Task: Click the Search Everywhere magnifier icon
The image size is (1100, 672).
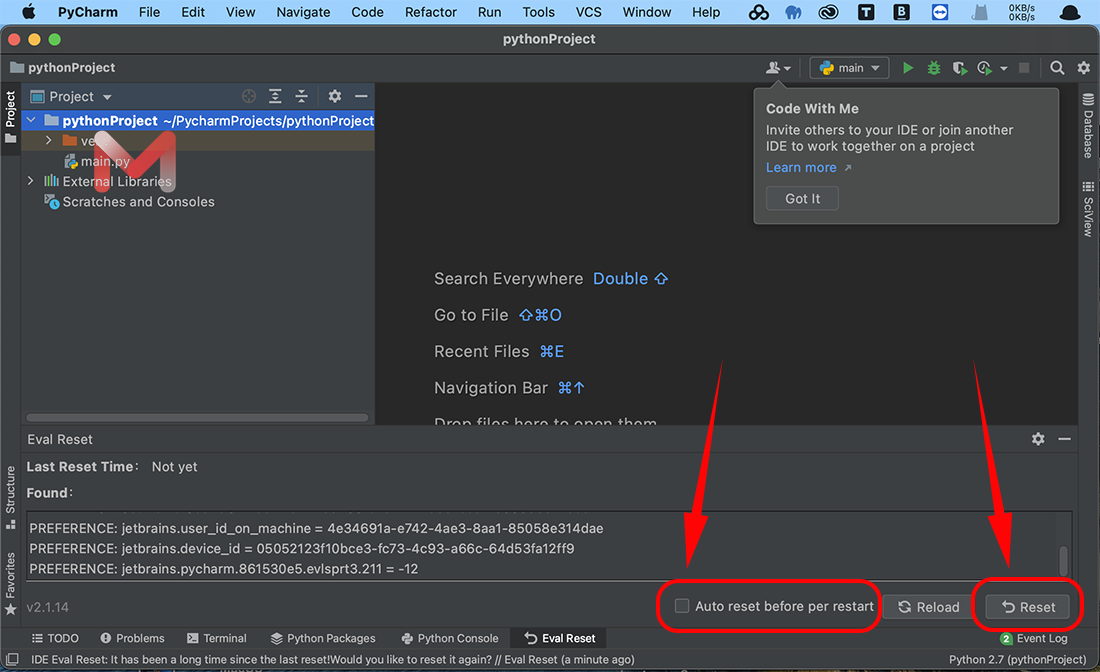Action: 1057,68
